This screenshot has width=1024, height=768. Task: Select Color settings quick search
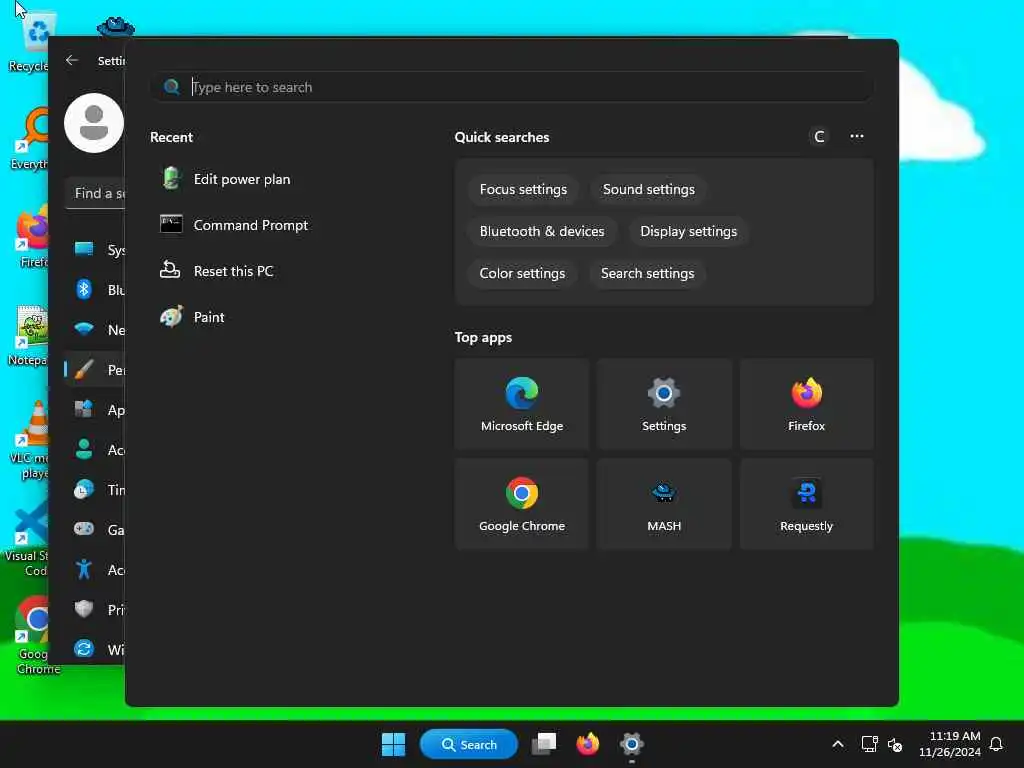tap(522, 273)
